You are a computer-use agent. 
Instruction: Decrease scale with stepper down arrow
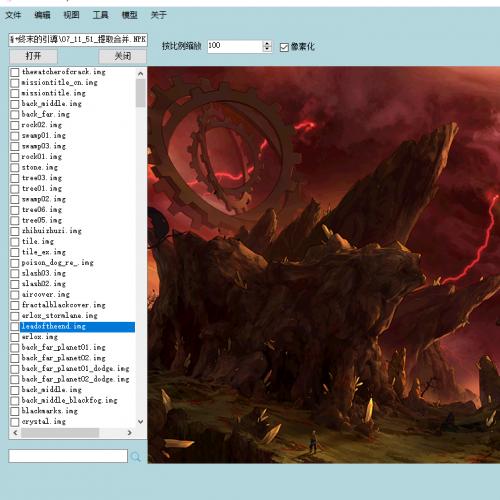267,49
